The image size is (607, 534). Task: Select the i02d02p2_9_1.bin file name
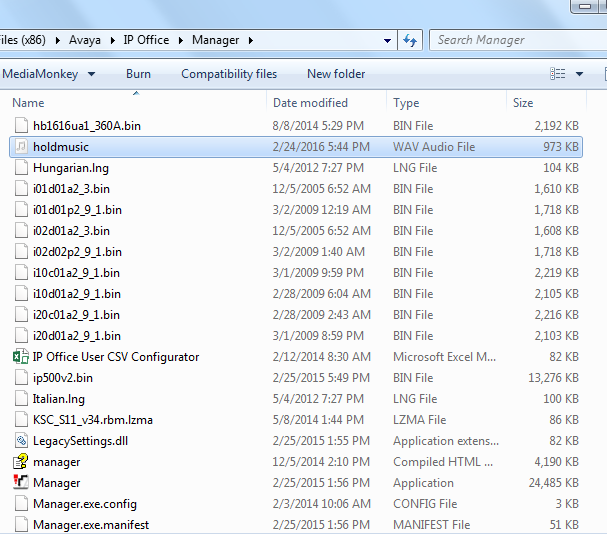(77, 252)
